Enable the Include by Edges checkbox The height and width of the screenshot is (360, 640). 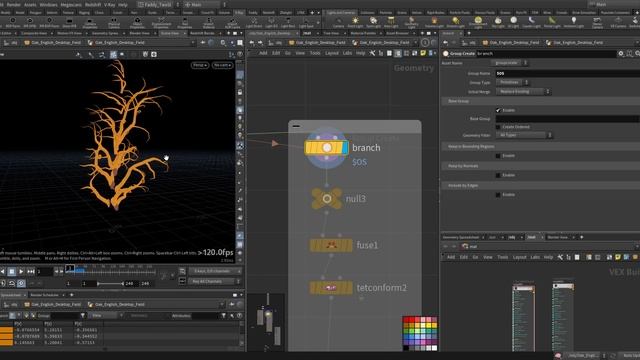click(498, 195)
